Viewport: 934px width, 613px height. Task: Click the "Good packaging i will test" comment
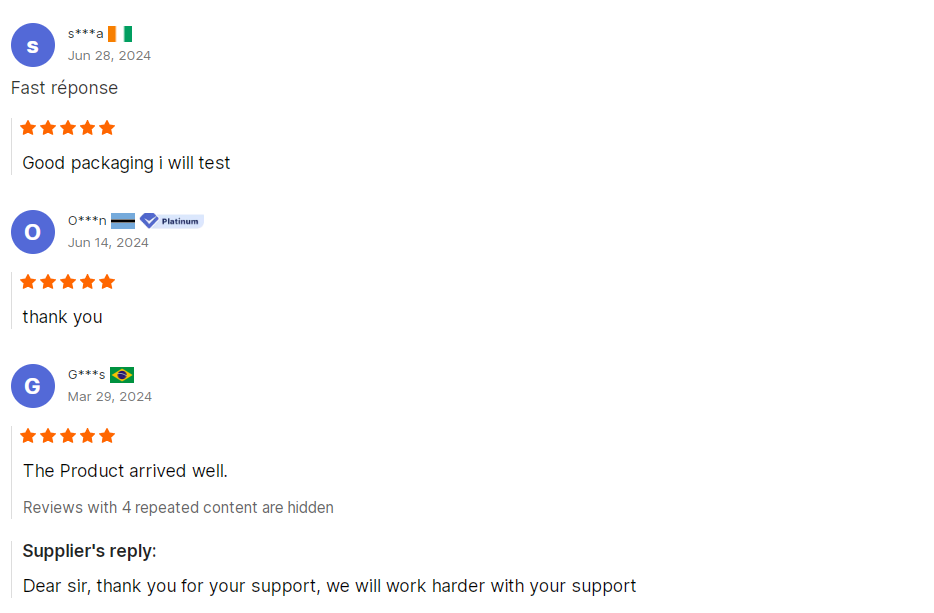[x=126, y=163]
